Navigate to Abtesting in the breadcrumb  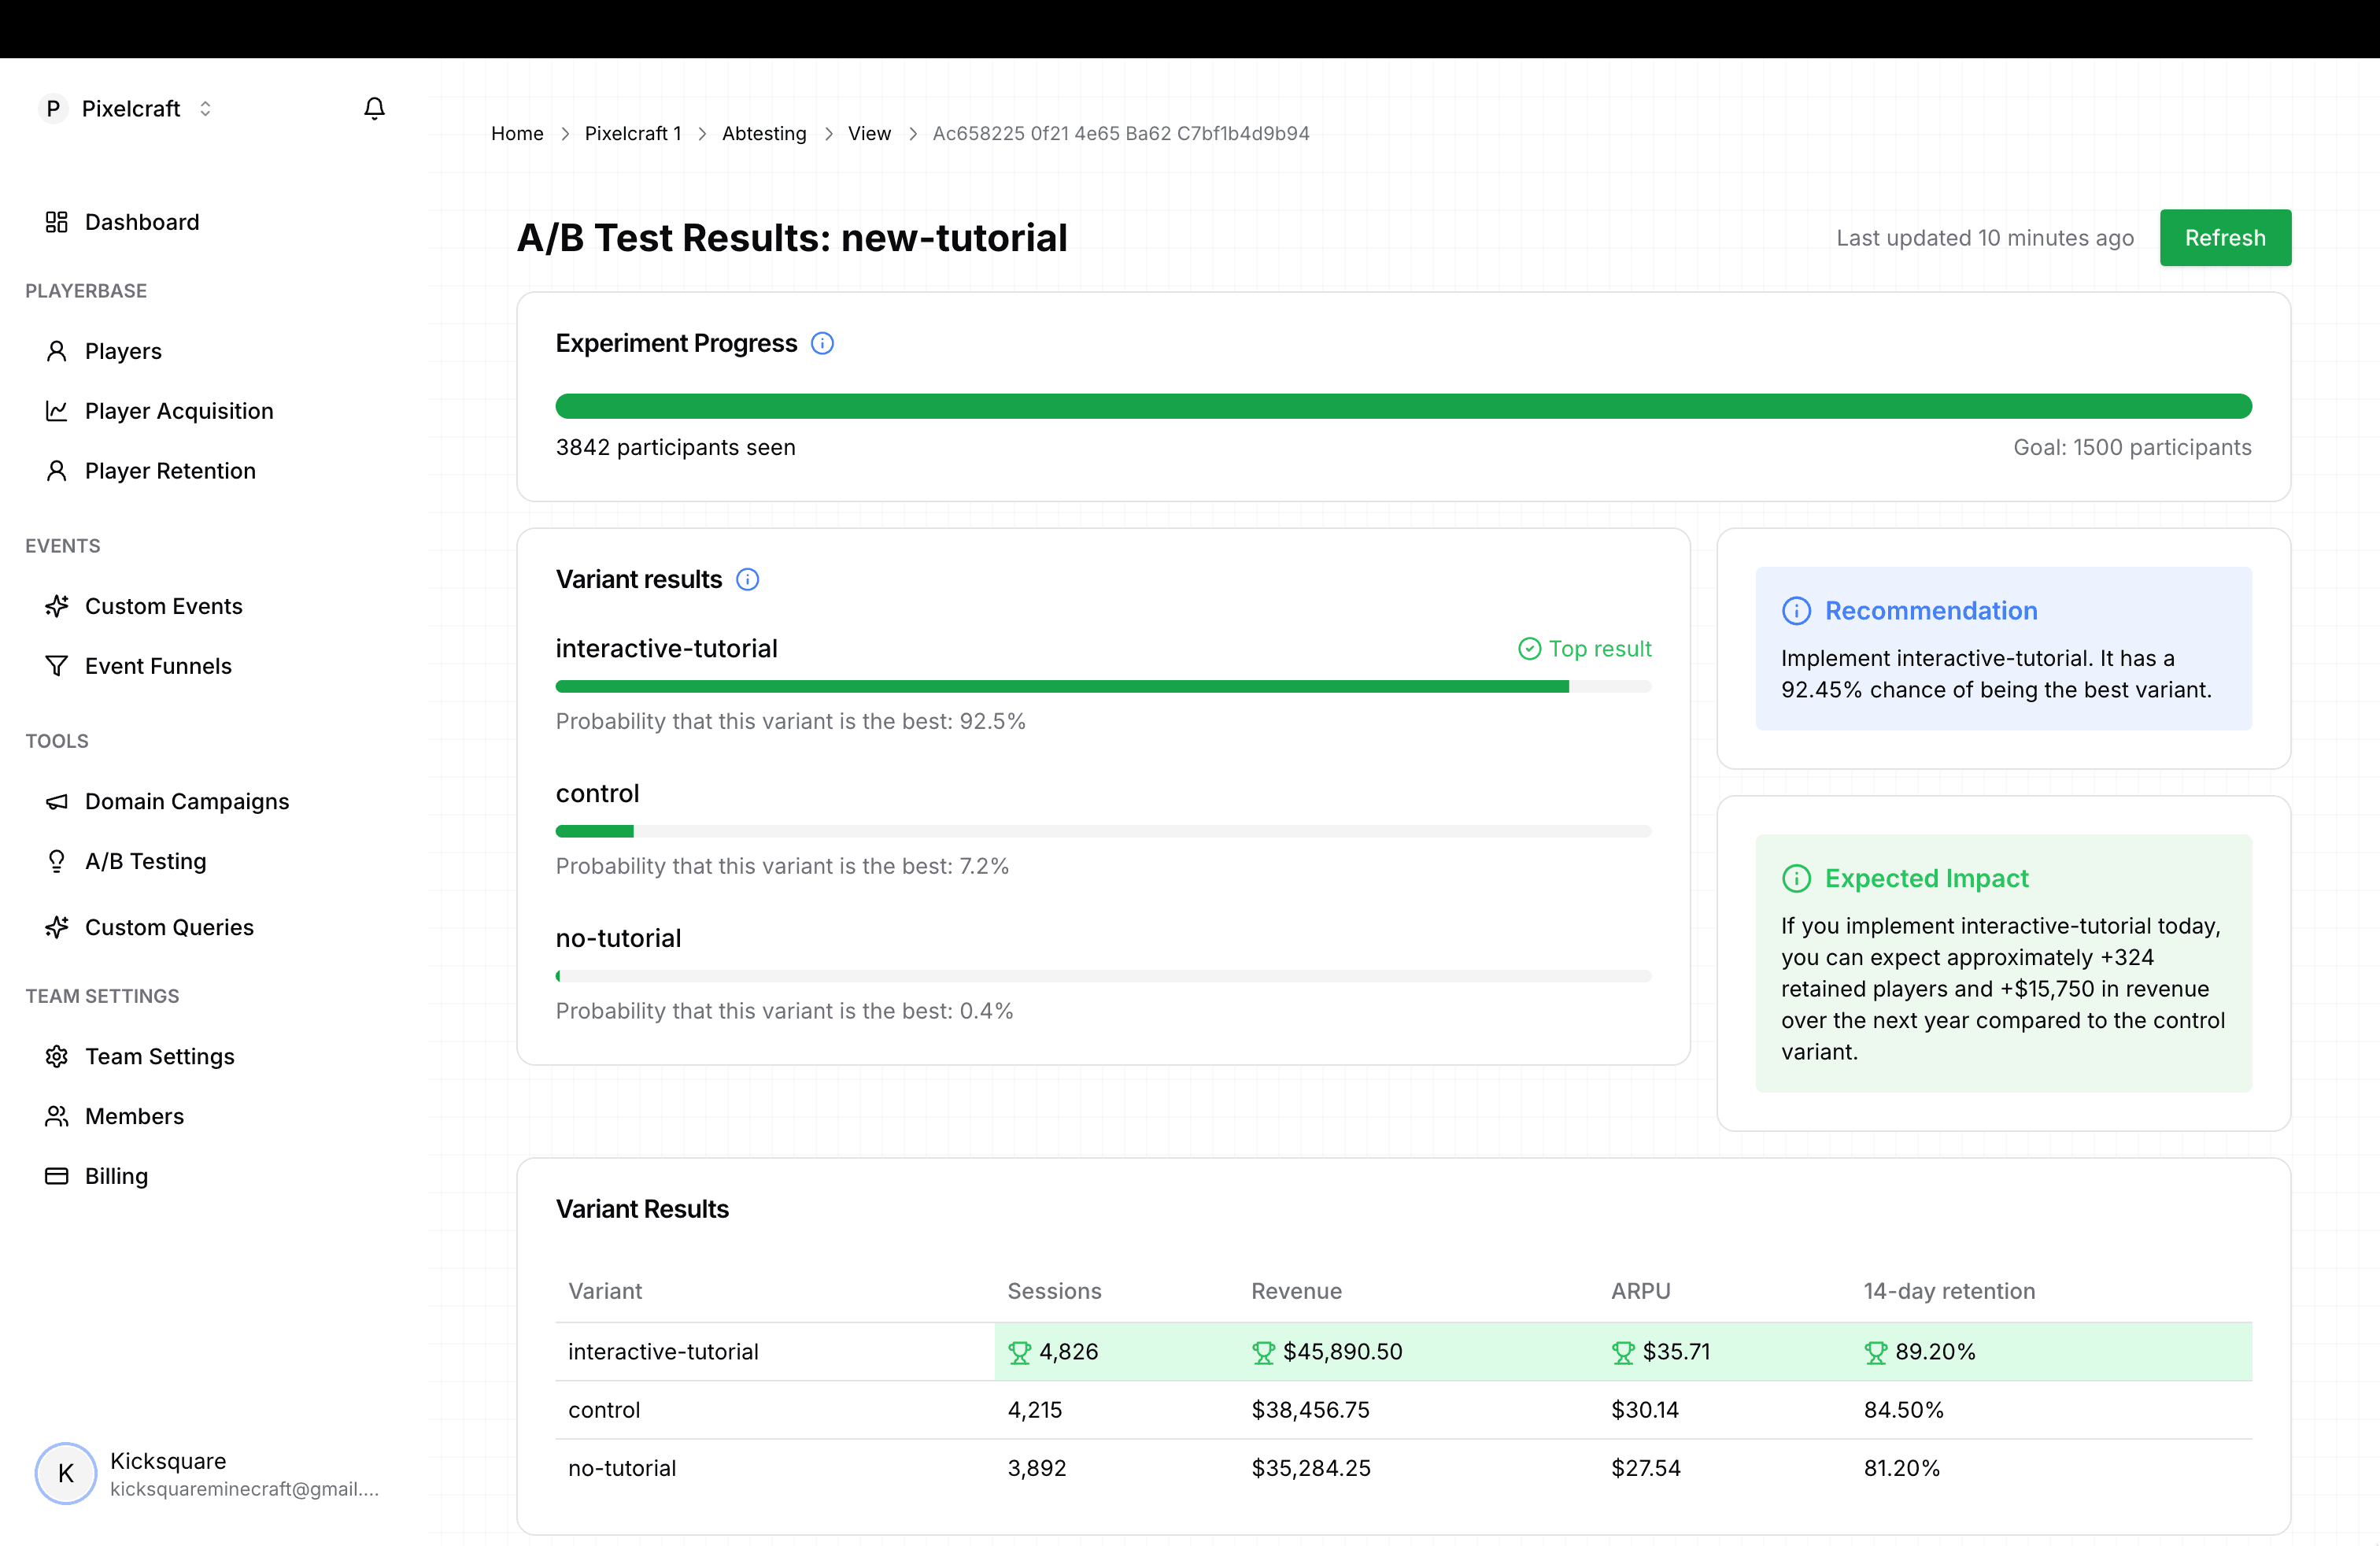[764, 133]
